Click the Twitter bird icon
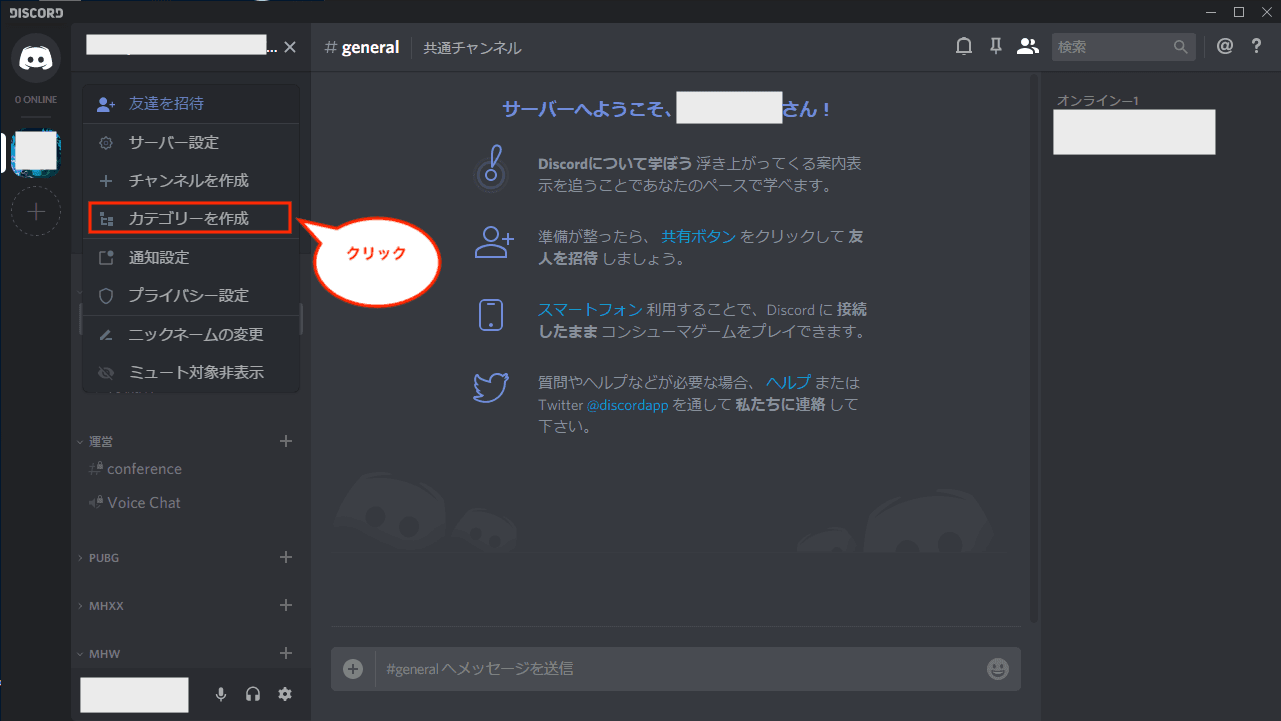The image size is (1281, 721). [x=491, y=387]
